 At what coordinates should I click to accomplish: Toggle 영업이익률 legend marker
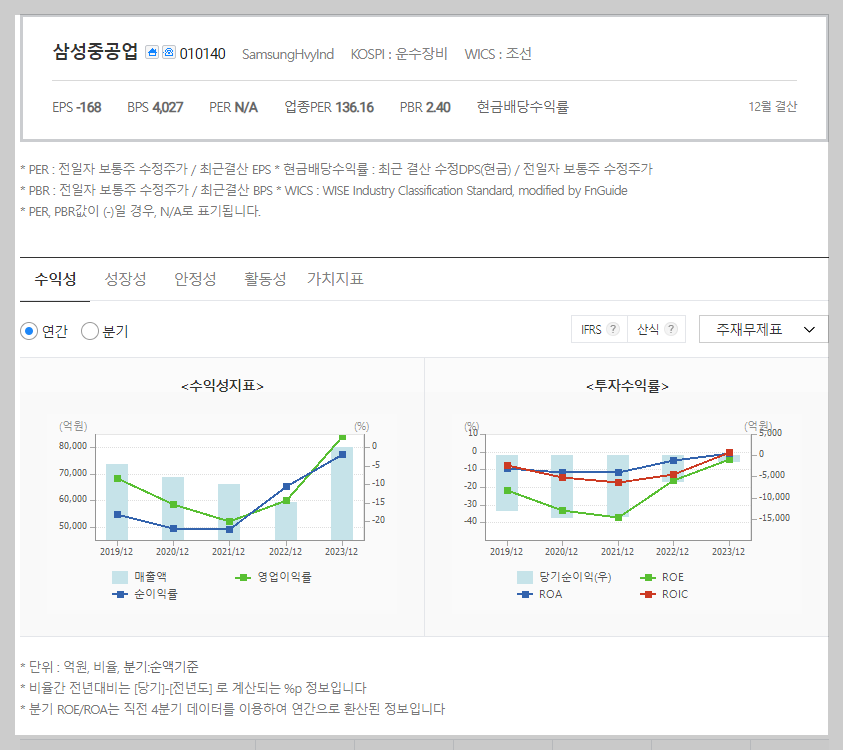[243, 577]
